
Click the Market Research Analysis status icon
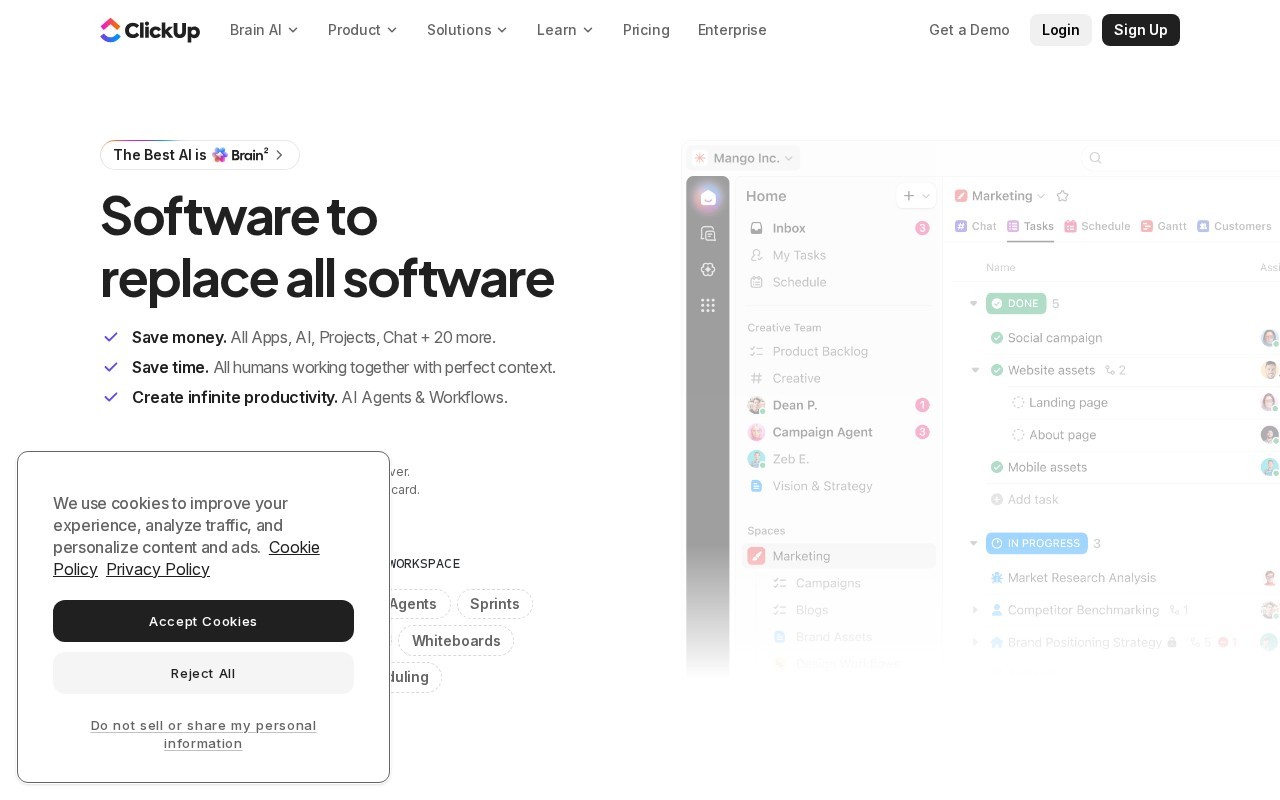(x=997, y=578)
